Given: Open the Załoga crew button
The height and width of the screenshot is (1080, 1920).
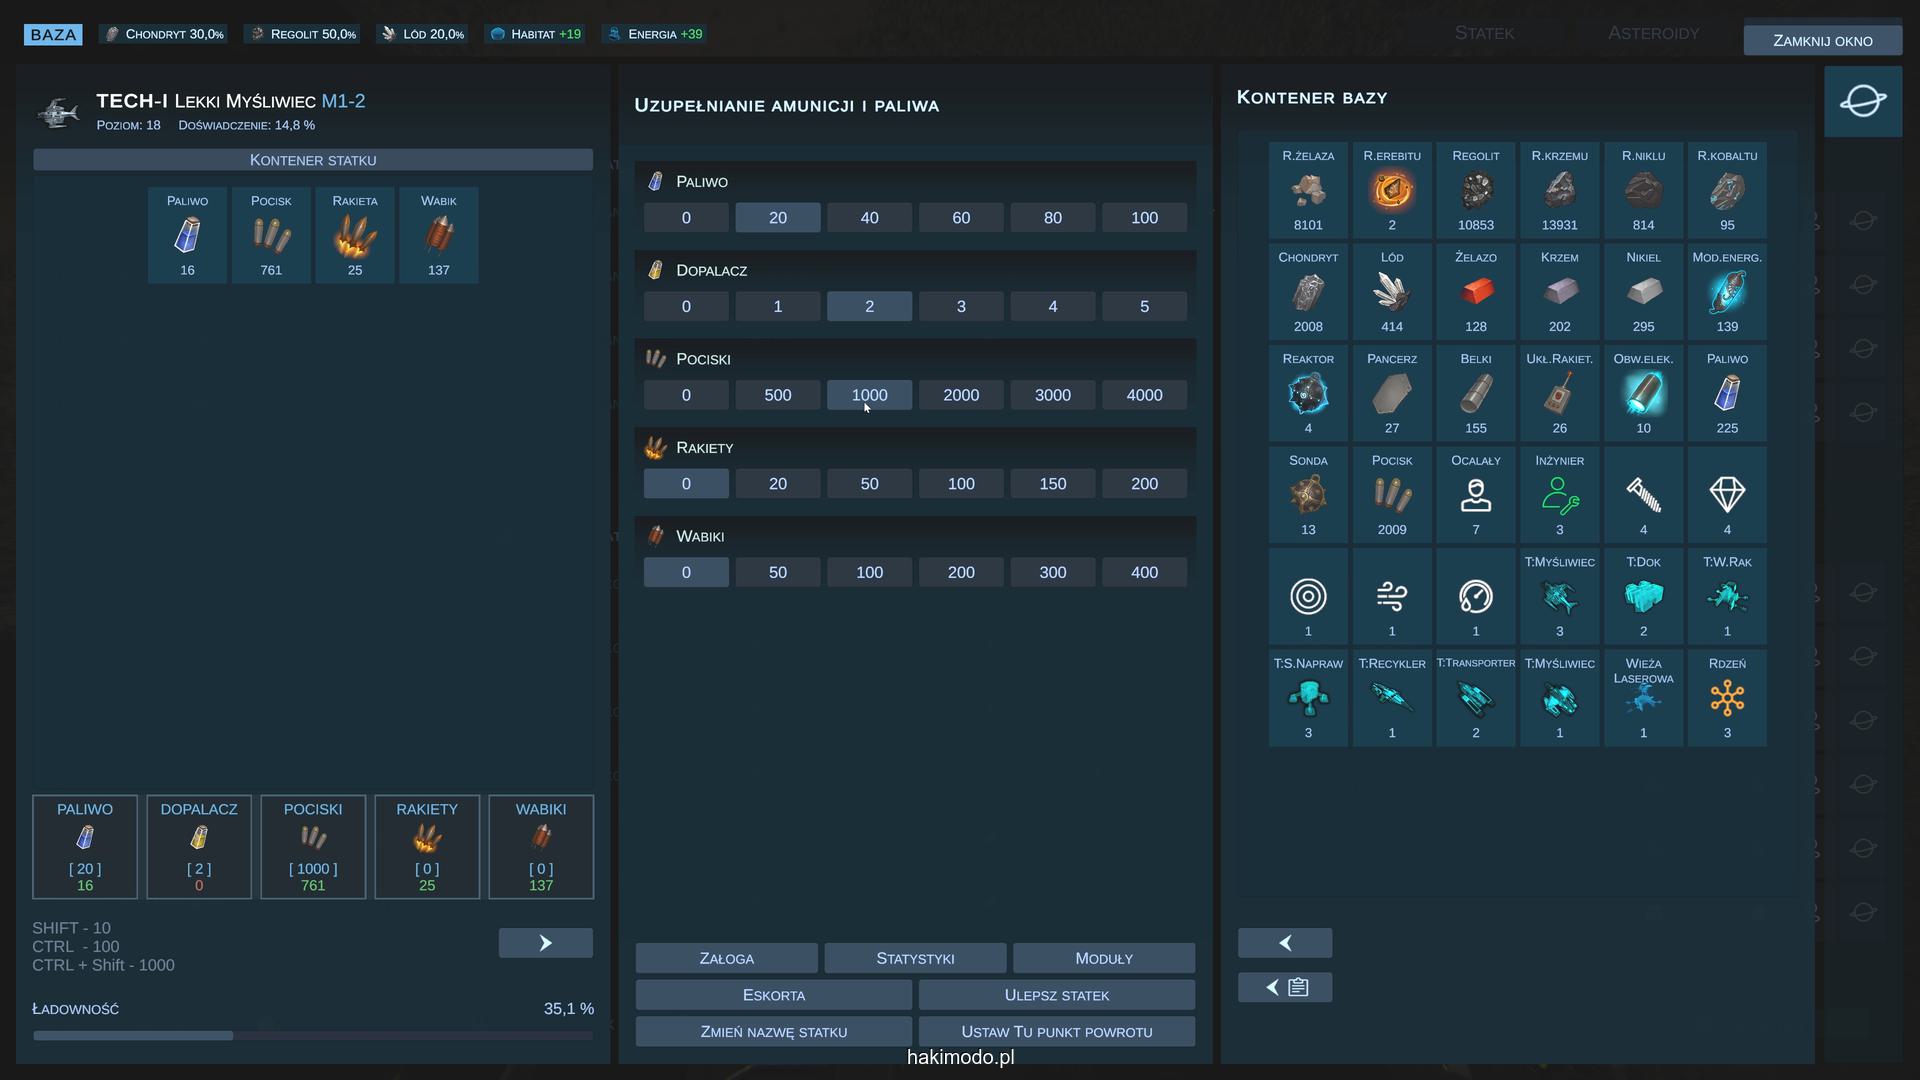Looking at the screenshot, I should pyautogui.click(x=726, y=958).
